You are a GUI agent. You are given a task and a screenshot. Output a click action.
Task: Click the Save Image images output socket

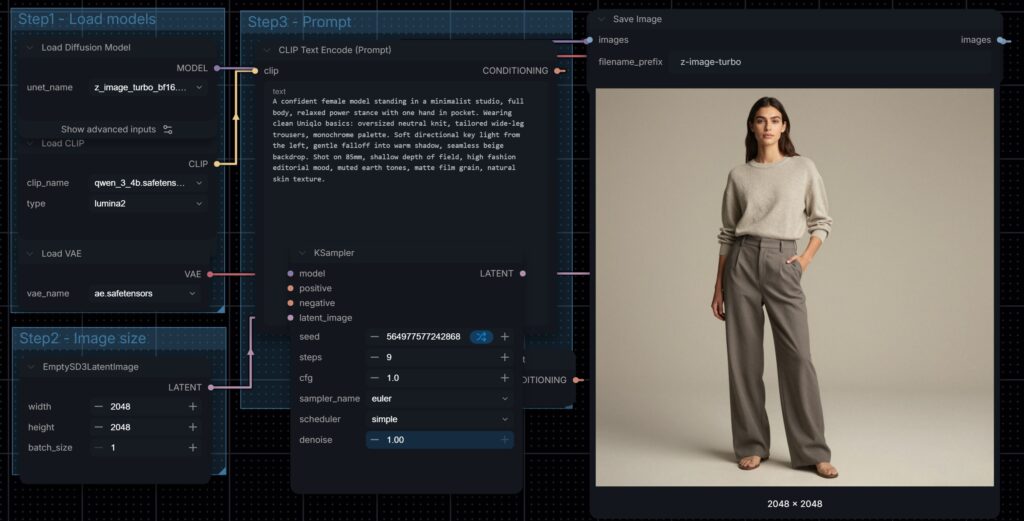point(1001,40)
